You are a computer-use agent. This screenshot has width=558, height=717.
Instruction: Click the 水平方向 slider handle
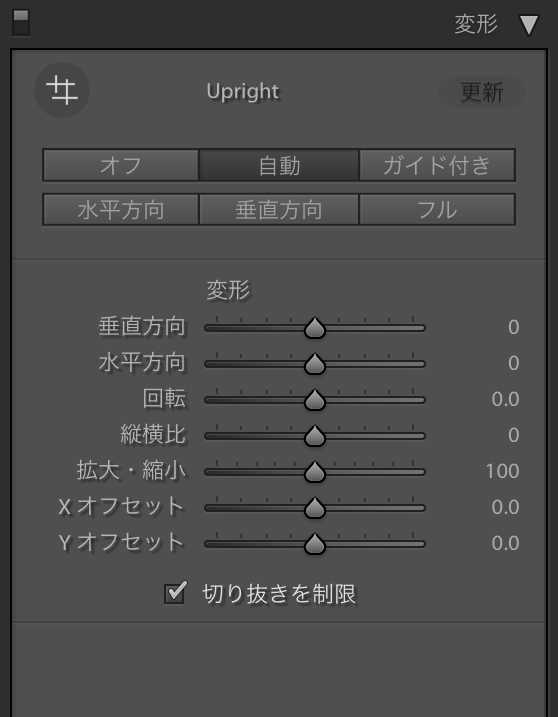coord(315,364)
